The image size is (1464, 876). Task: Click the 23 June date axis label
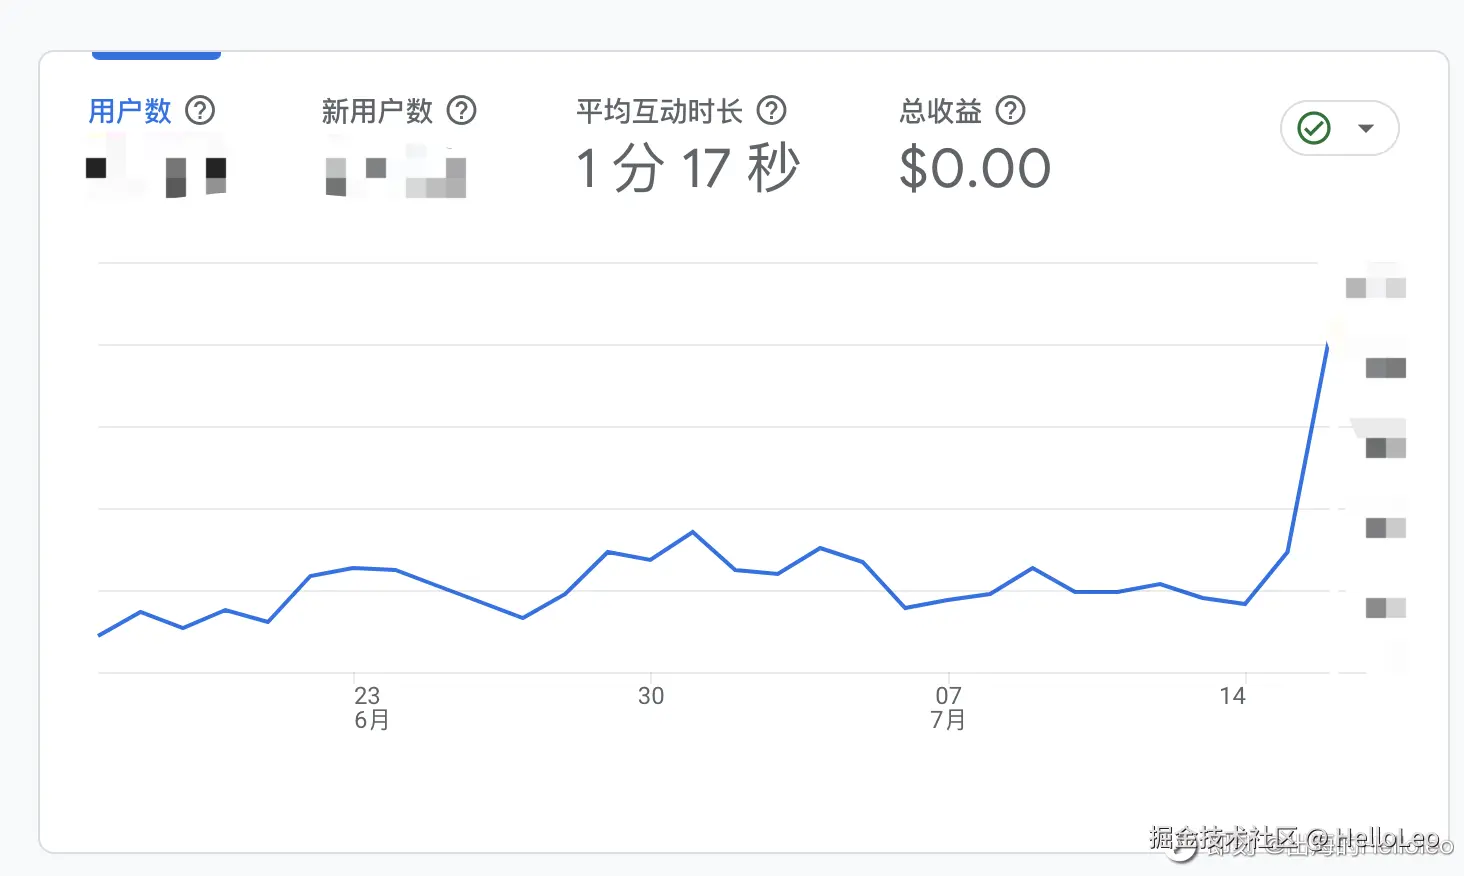click(x=368, y=695)
